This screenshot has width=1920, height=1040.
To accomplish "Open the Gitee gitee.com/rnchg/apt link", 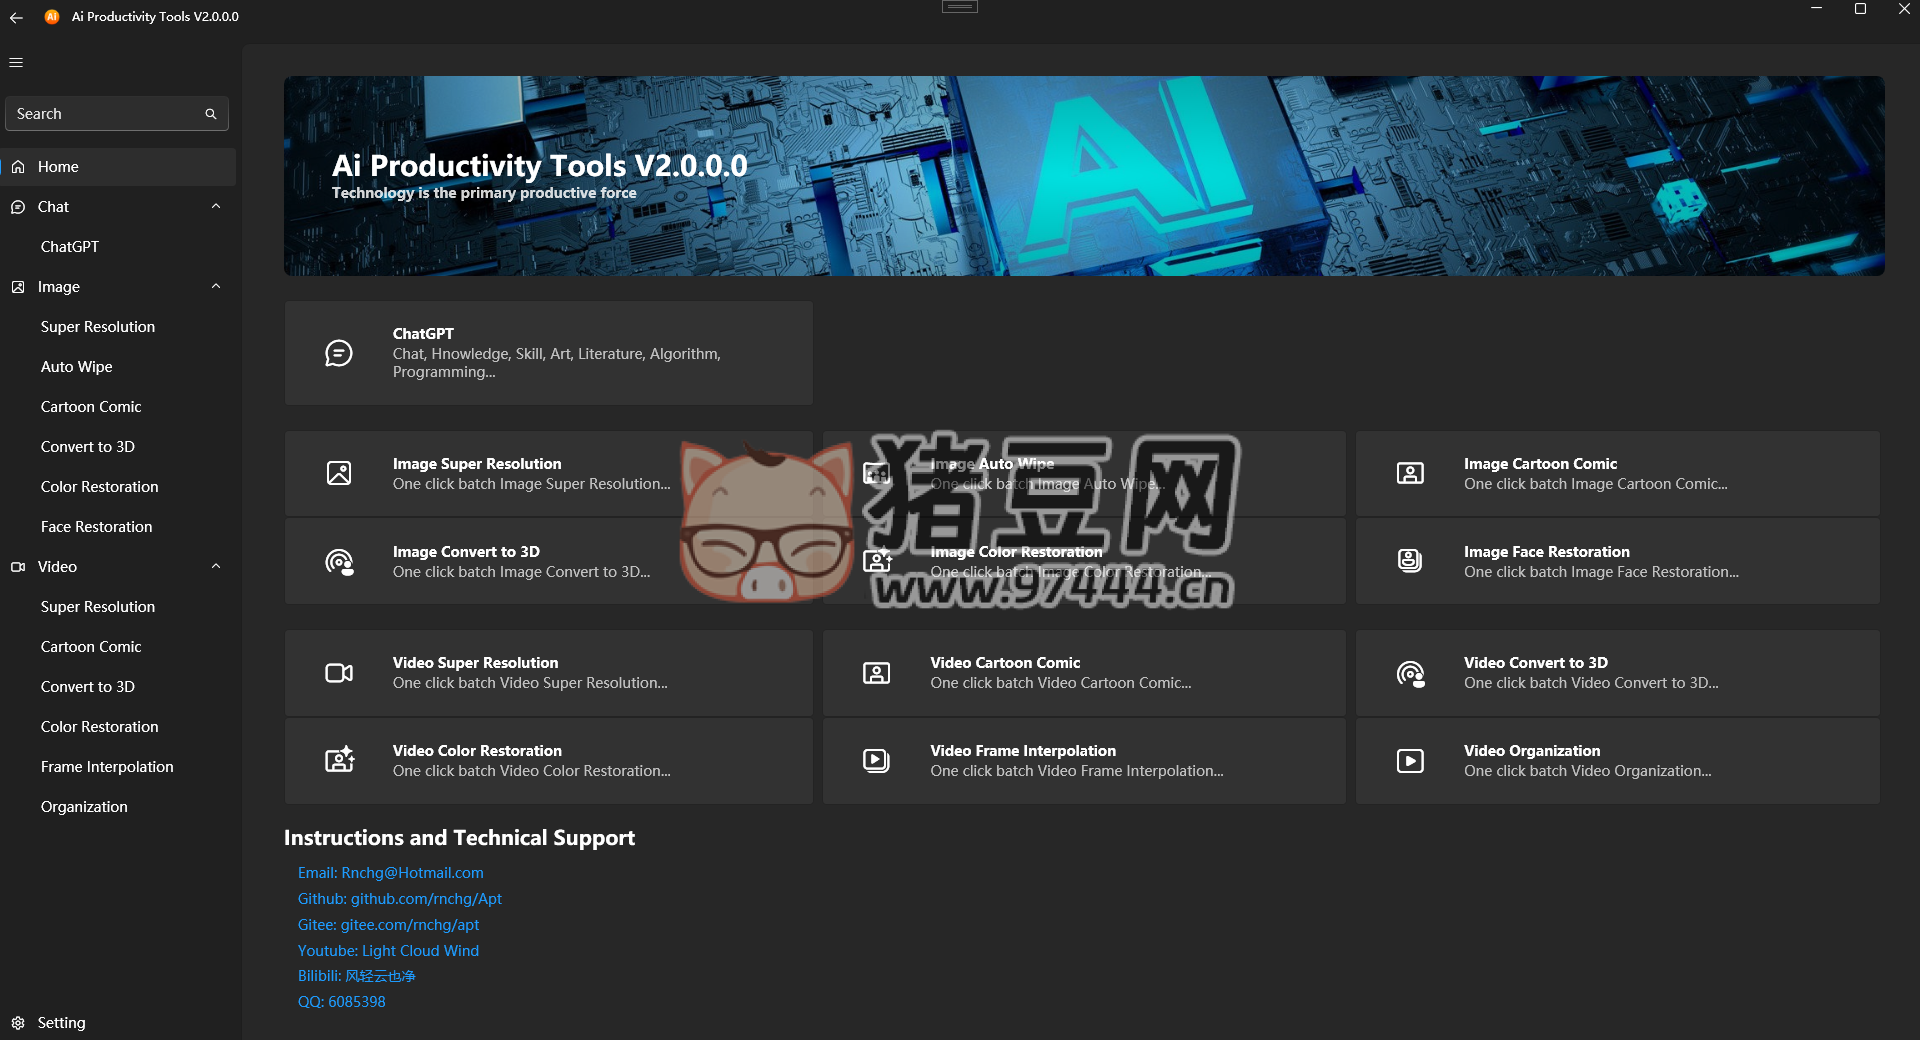I will pyautogui.click(x=388, y=925).
